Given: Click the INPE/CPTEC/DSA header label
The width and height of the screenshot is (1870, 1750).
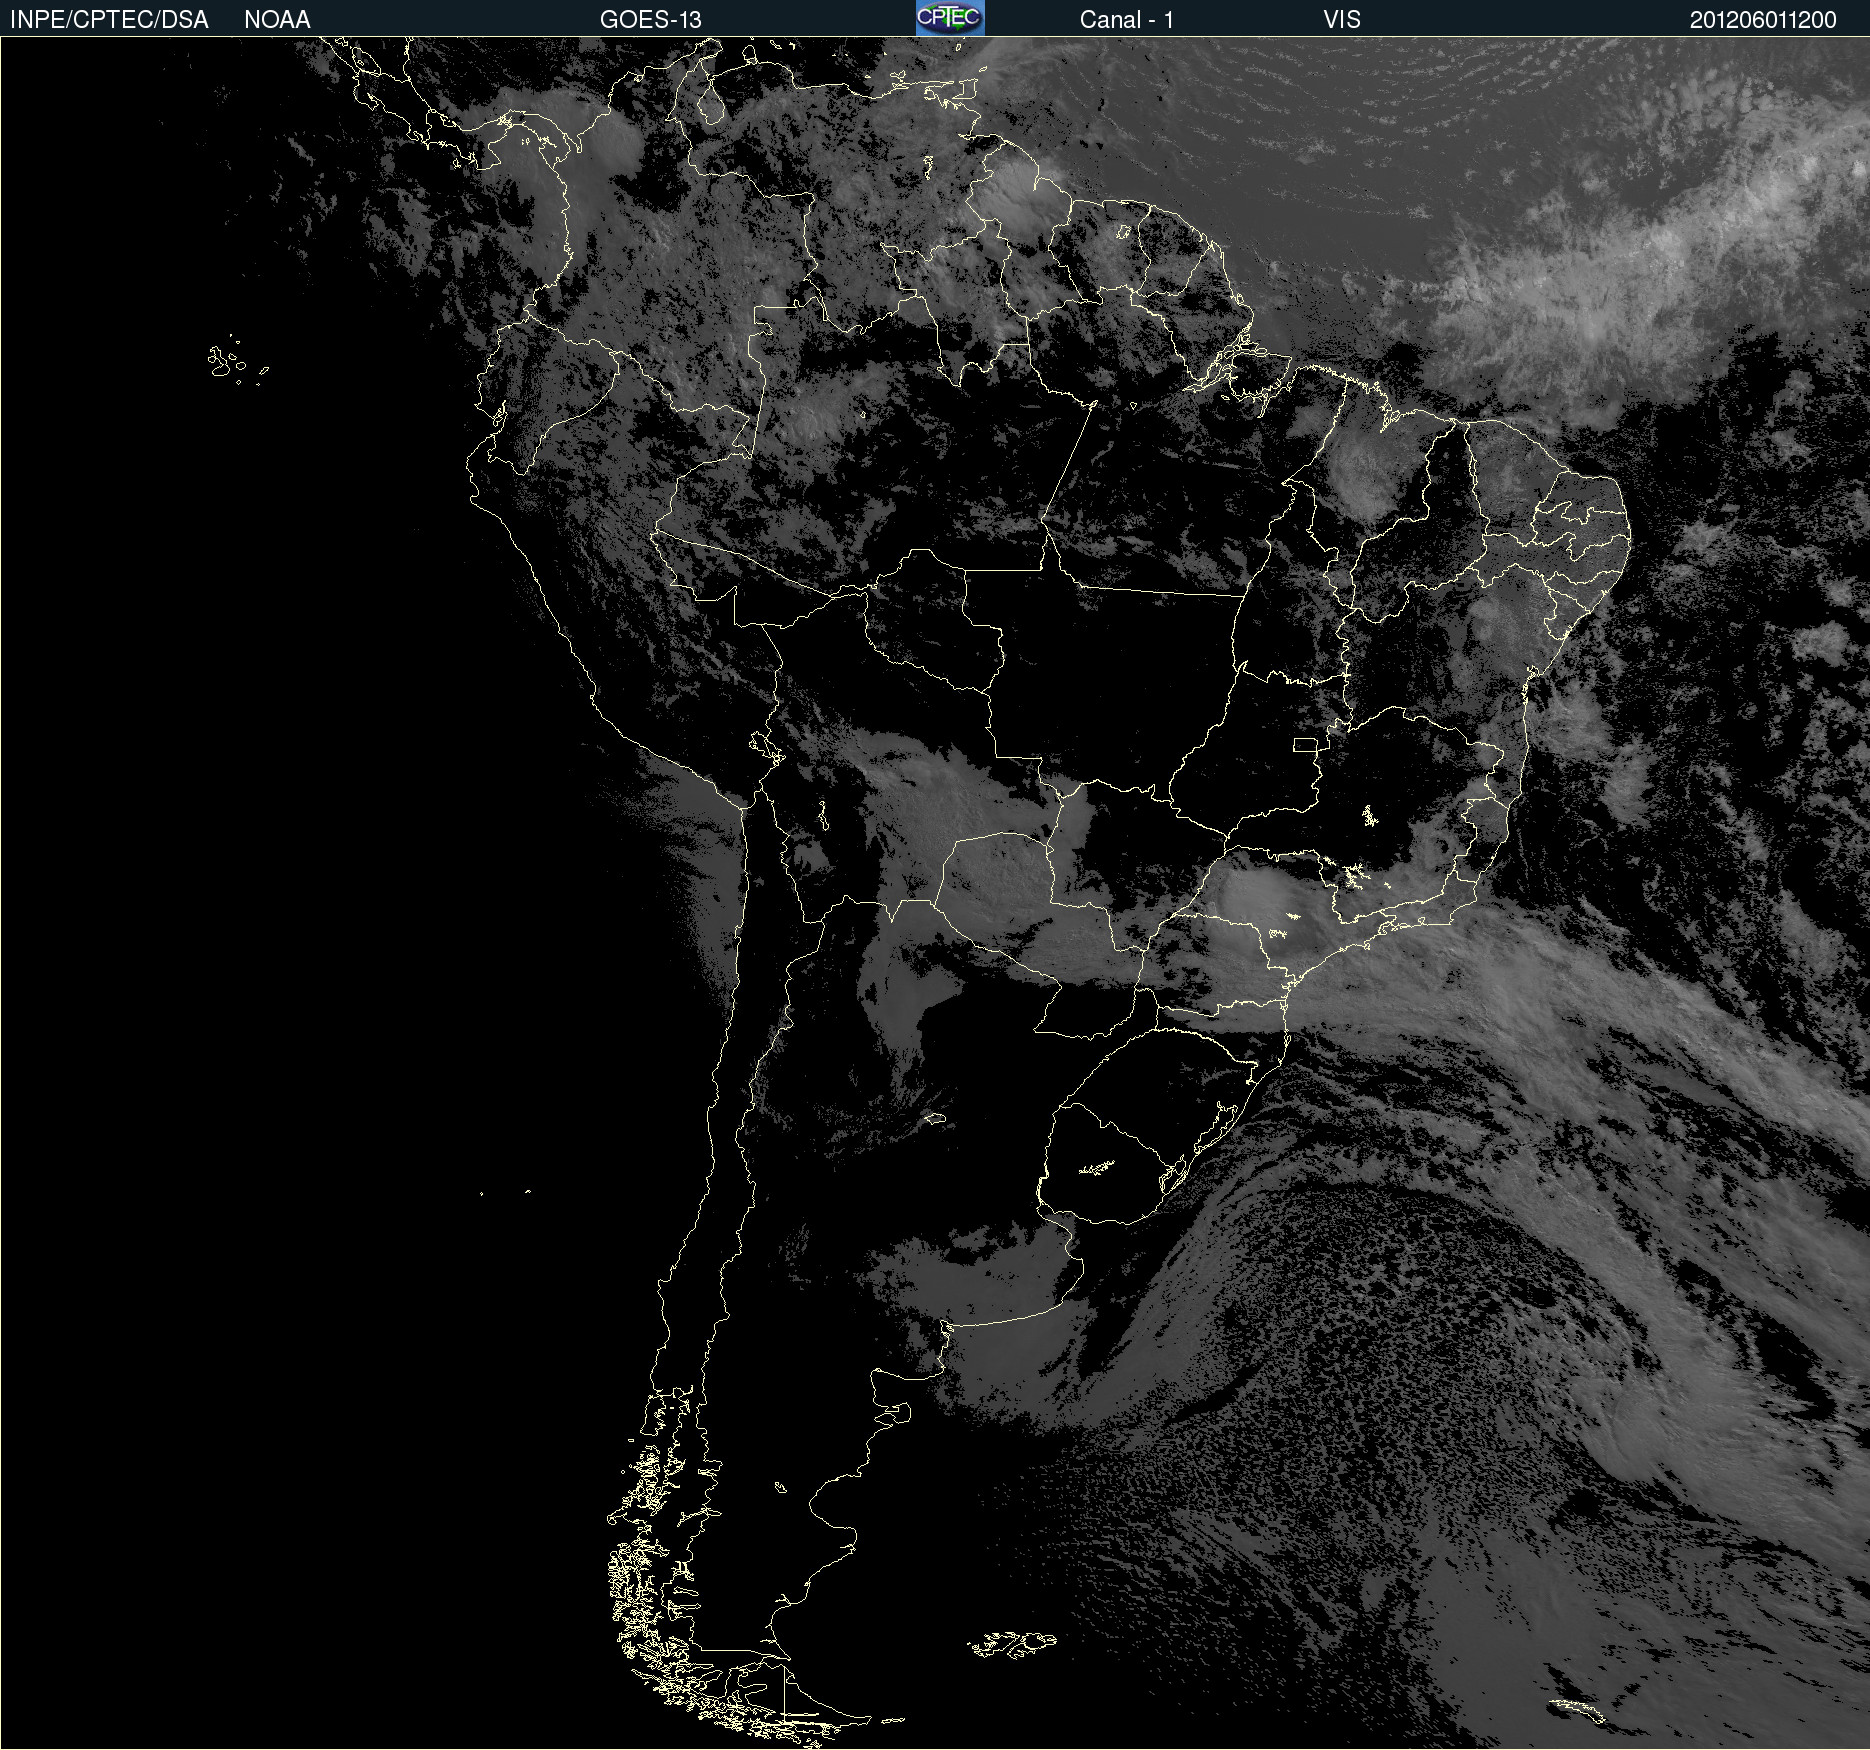Looking at the screenshot, I should (x=109, y=20).
